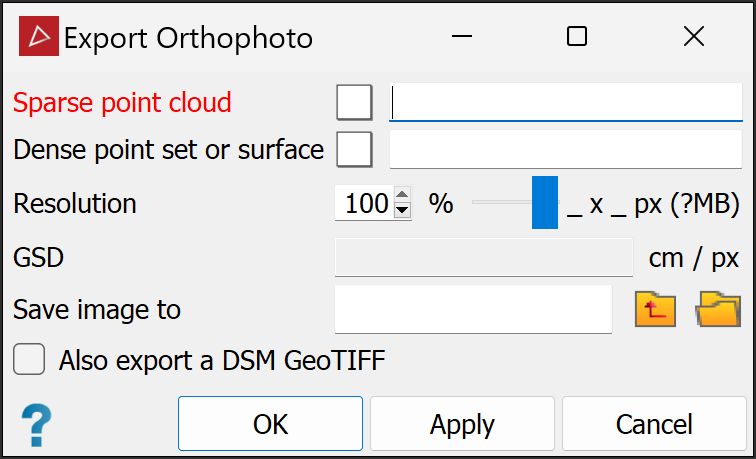Increase Resolution with the up arrow
756x459 pixels.
pos(402,196)
